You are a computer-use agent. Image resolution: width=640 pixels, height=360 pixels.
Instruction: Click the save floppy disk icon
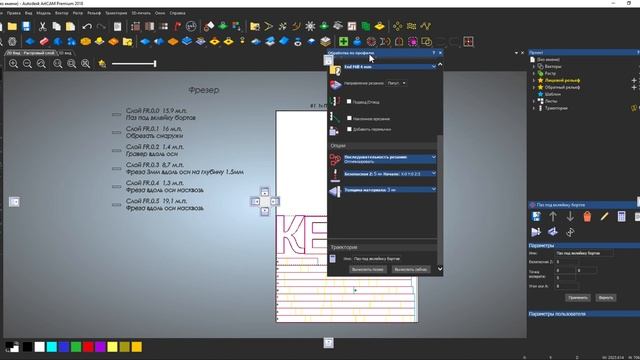point(26,27)
